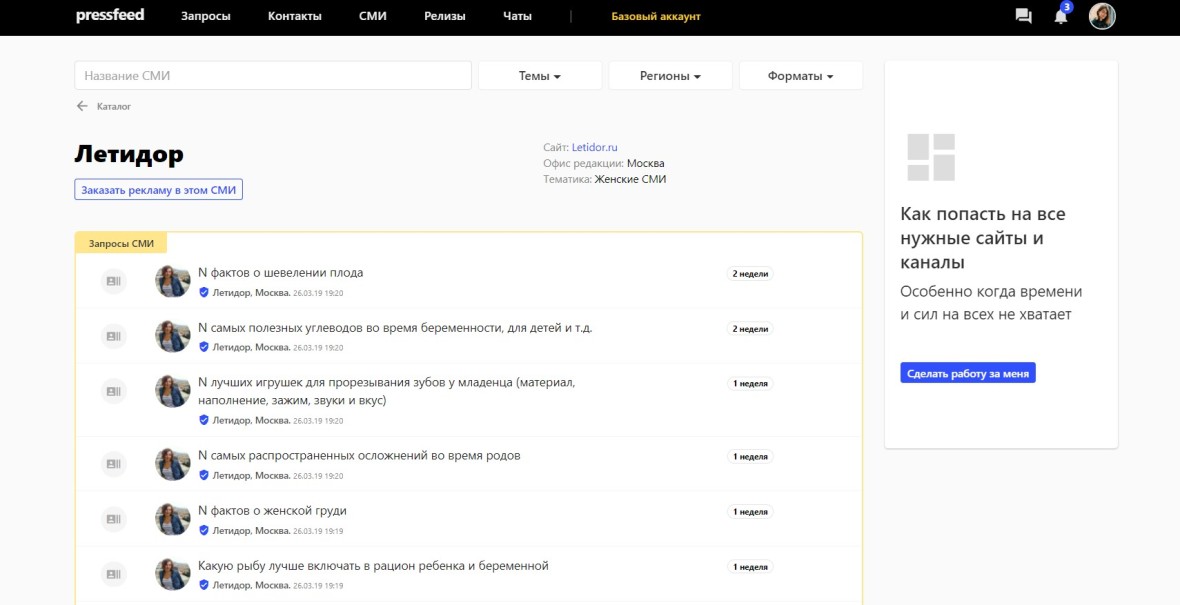Open Чаты in top navigation

pyautogui.click(x=517, y=17)
